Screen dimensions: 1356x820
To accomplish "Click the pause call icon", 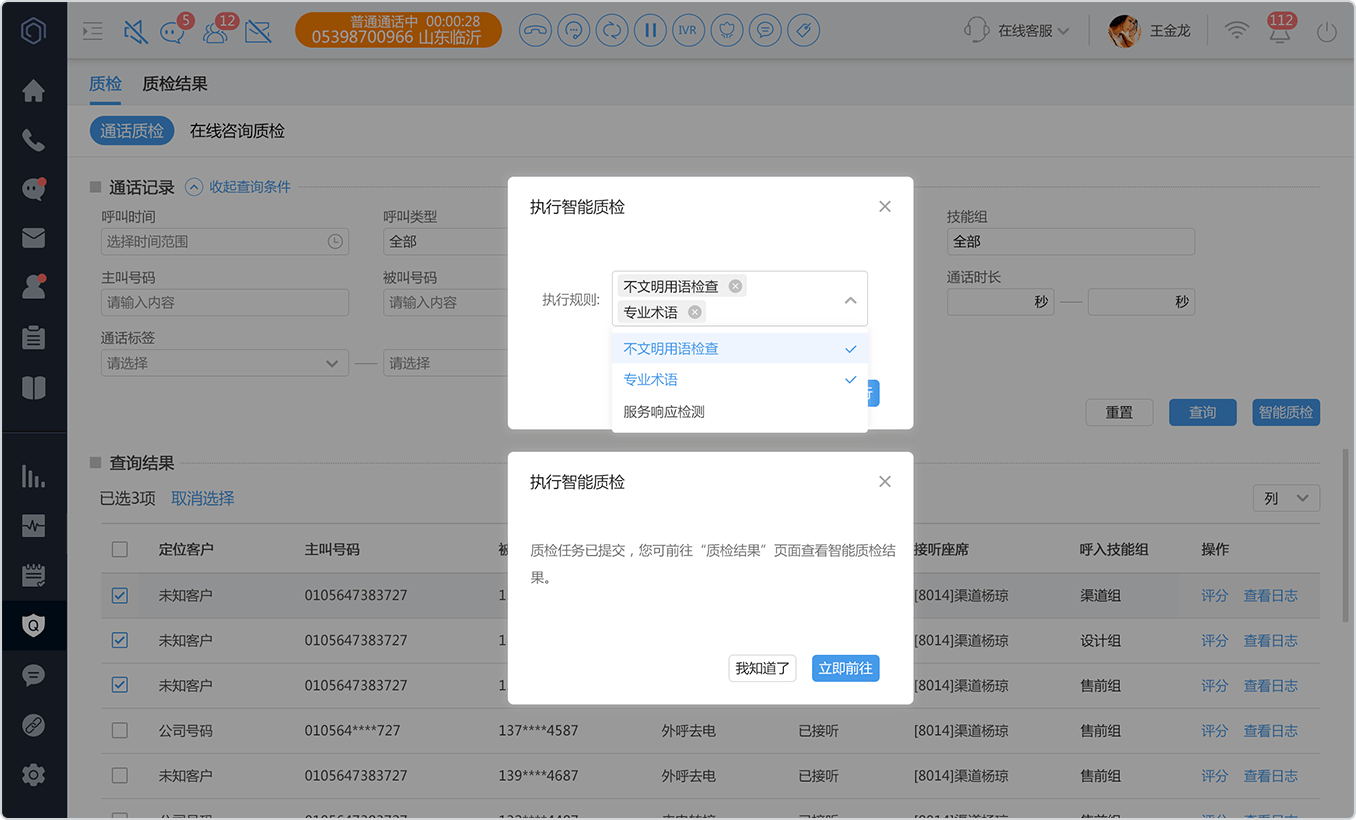I will tap(650, 31).
